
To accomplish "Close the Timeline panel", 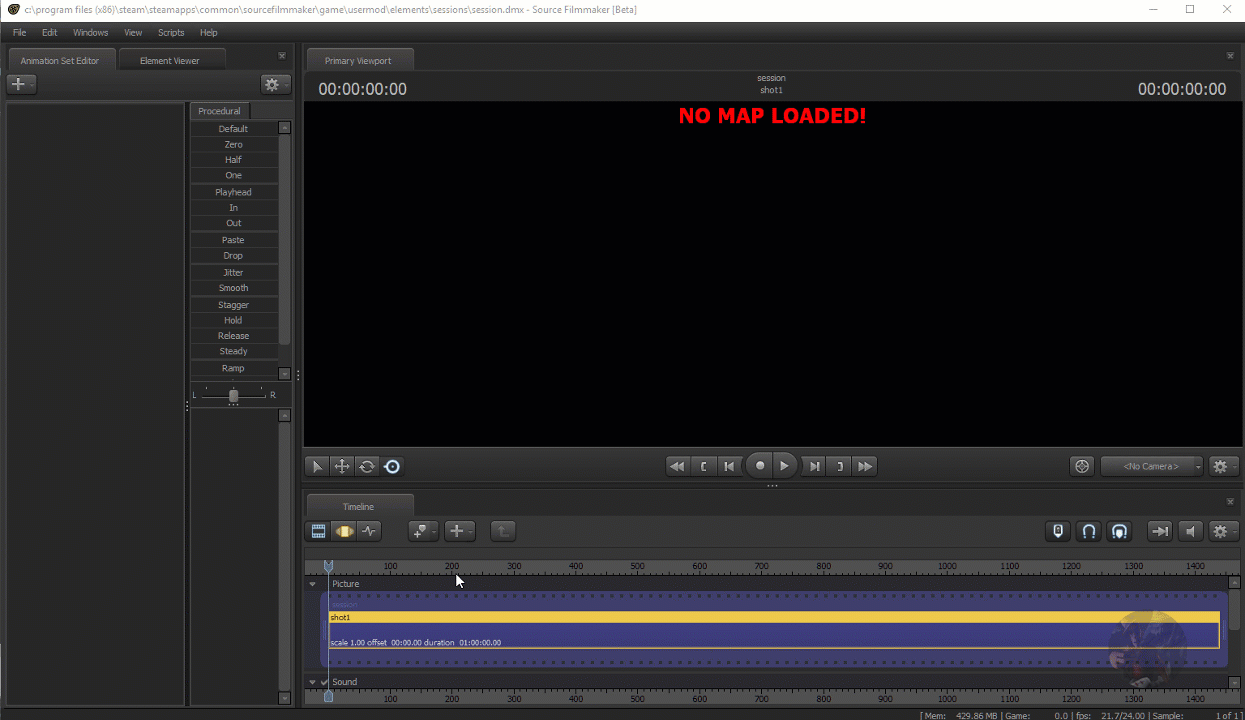I will point(1230,501).
